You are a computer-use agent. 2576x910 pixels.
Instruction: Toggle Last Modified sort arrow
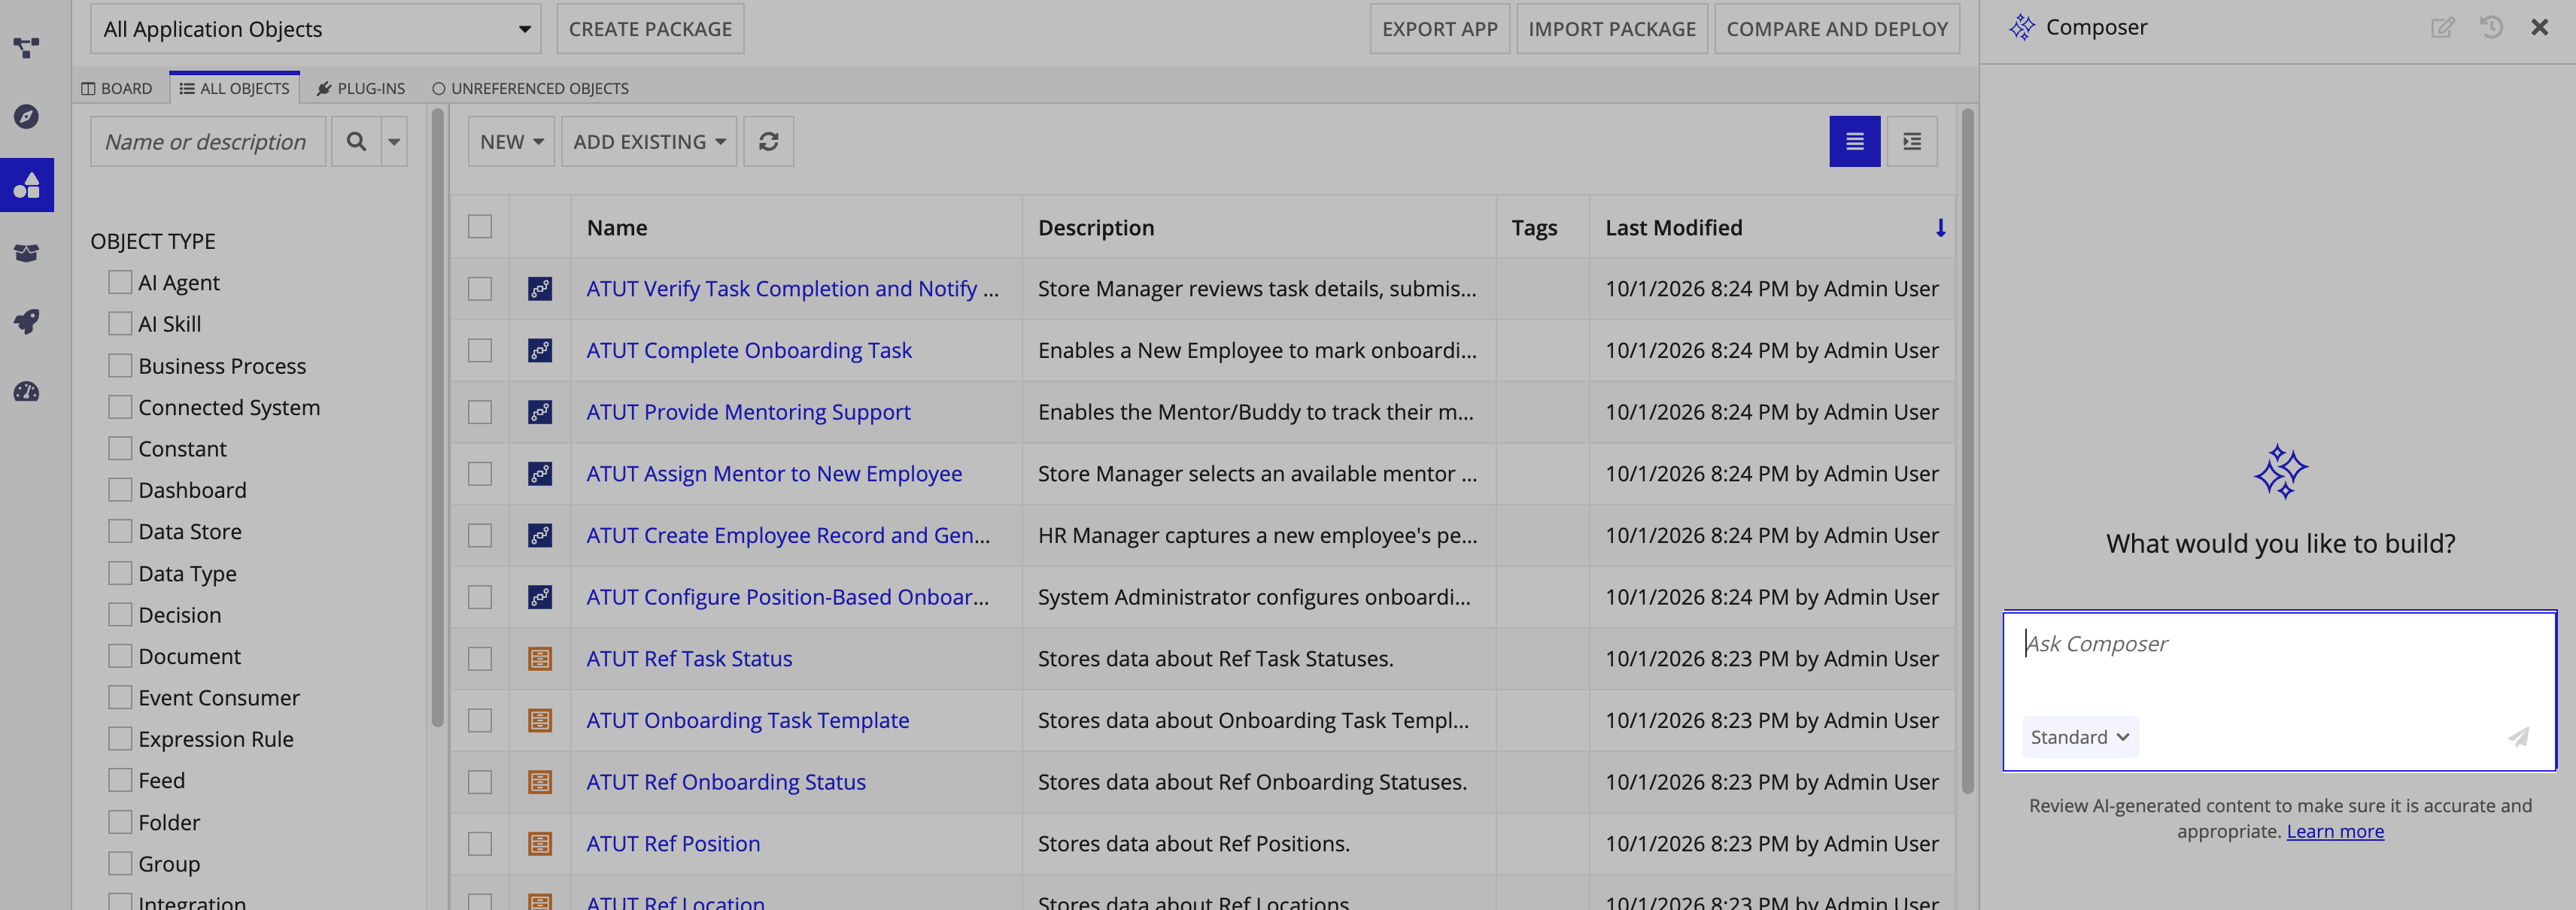click(1940, 228)
